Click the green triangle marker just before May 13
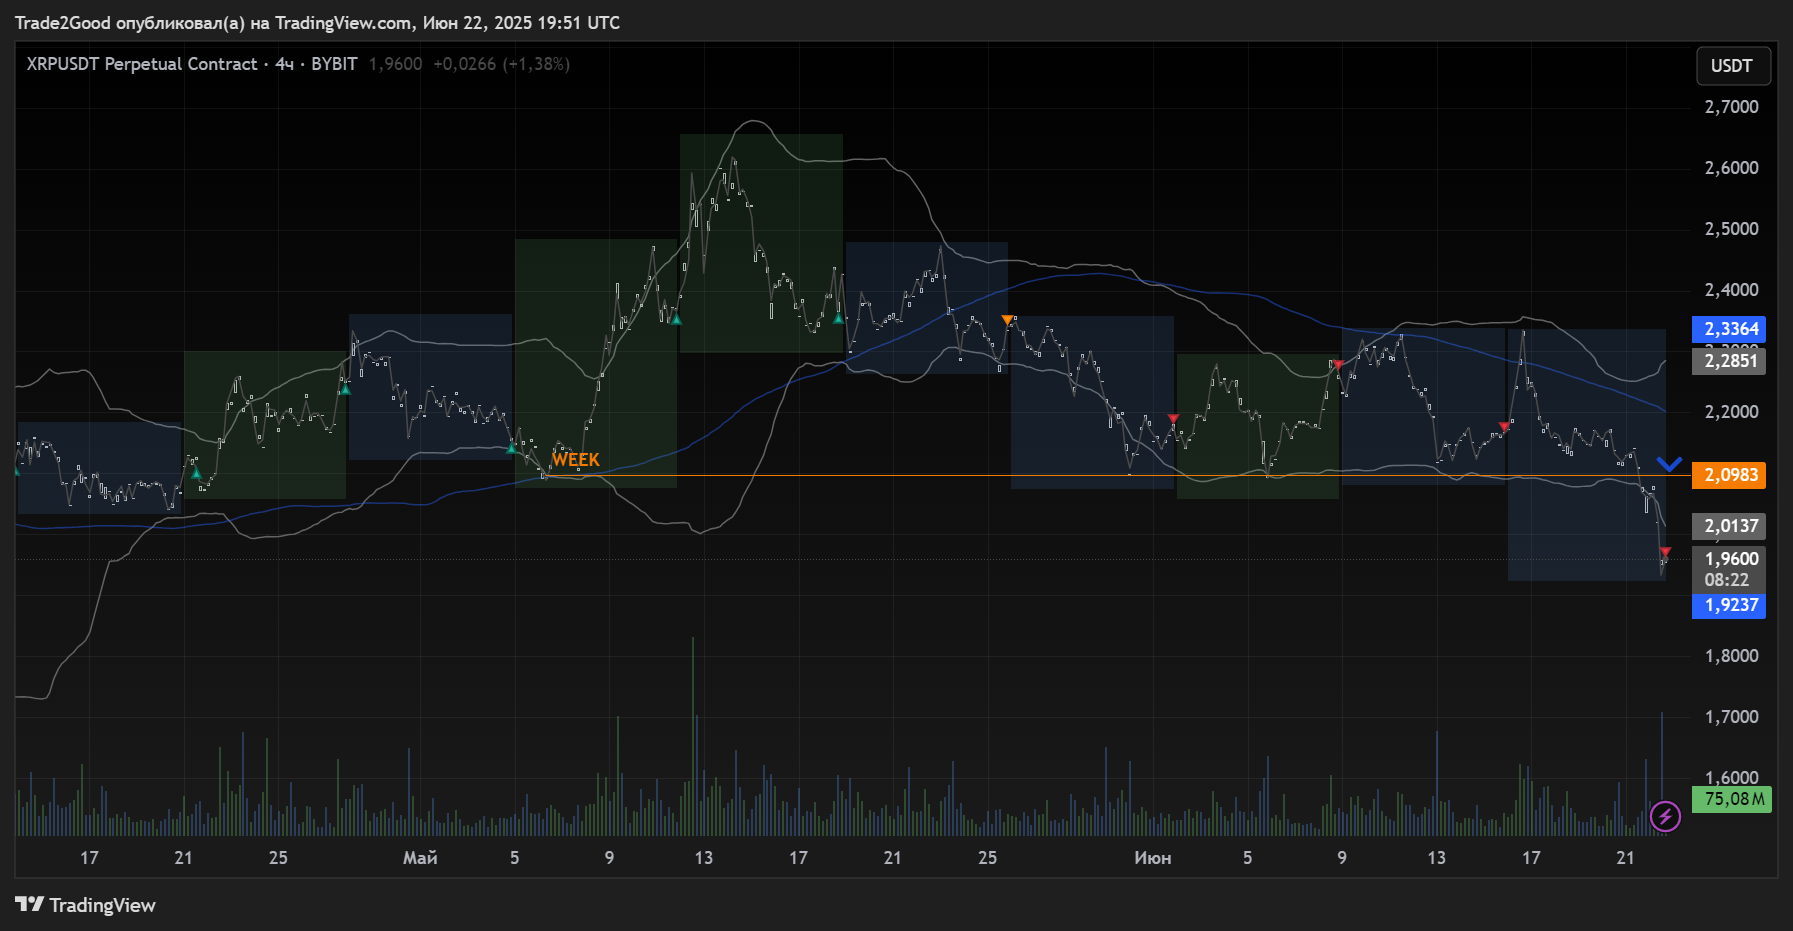Viewport: 1793px width, 931px height. pos(676,319)
